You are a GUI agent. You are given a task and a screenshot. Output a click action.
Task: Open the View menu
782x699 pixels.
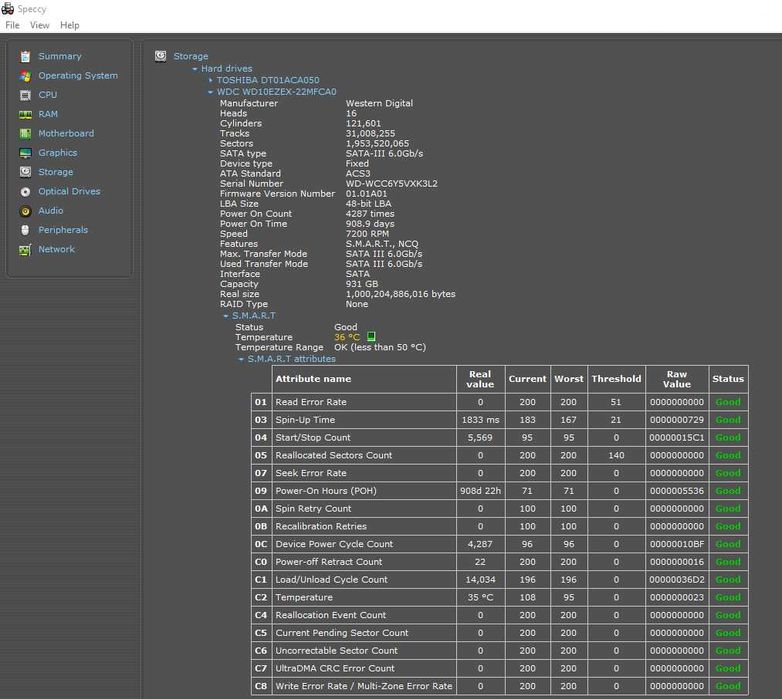click(x=39, y=25)
